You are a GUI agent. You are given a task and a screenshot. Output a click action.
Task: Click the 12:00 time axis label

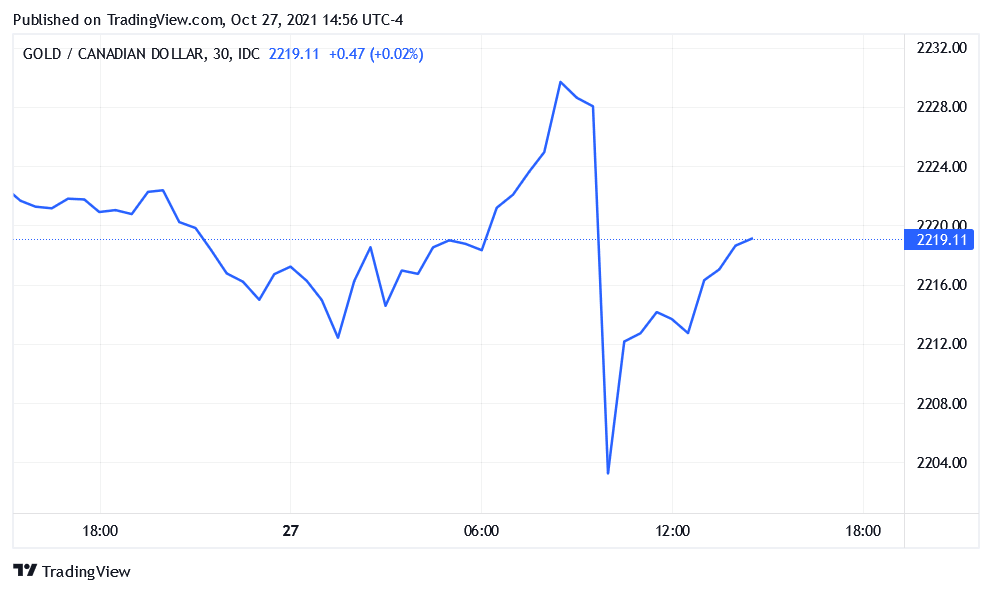[672, 531]
